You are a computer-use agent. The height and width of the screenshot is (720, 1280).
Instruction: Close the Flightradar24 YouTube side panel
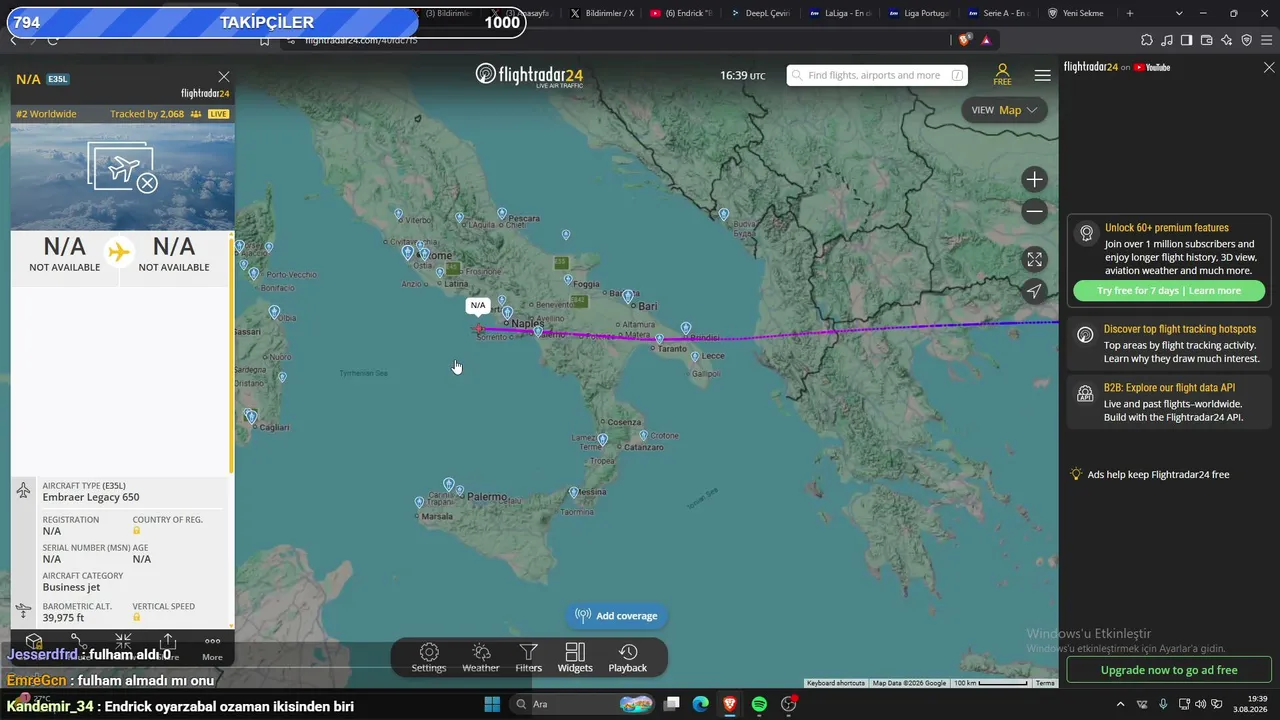pos(1269,68)
